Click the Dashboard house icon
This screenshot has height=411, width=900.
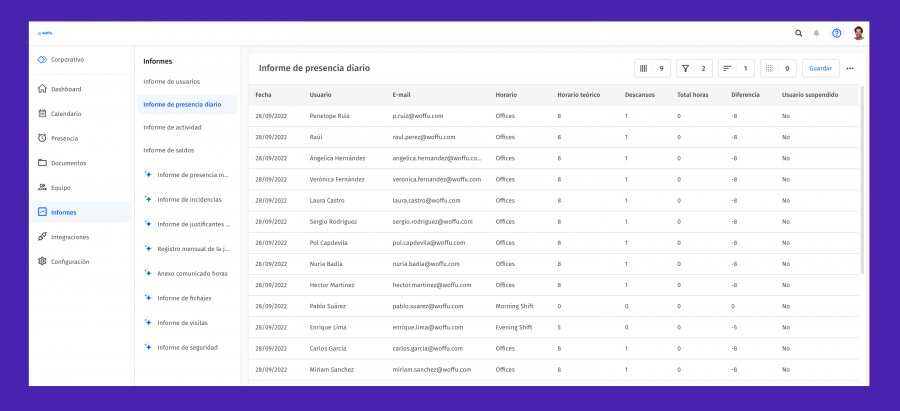42,89
